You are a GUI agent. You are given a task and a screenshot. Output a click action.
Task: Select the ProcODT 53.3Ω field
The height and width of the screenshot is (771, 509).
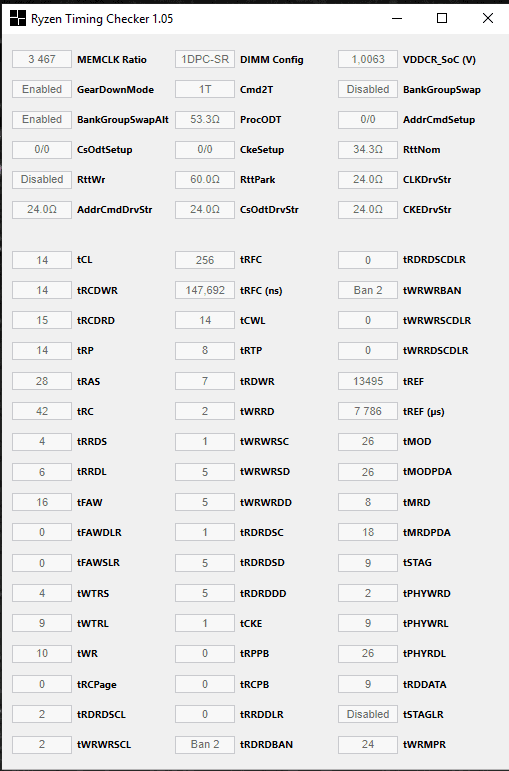(205, 119)
